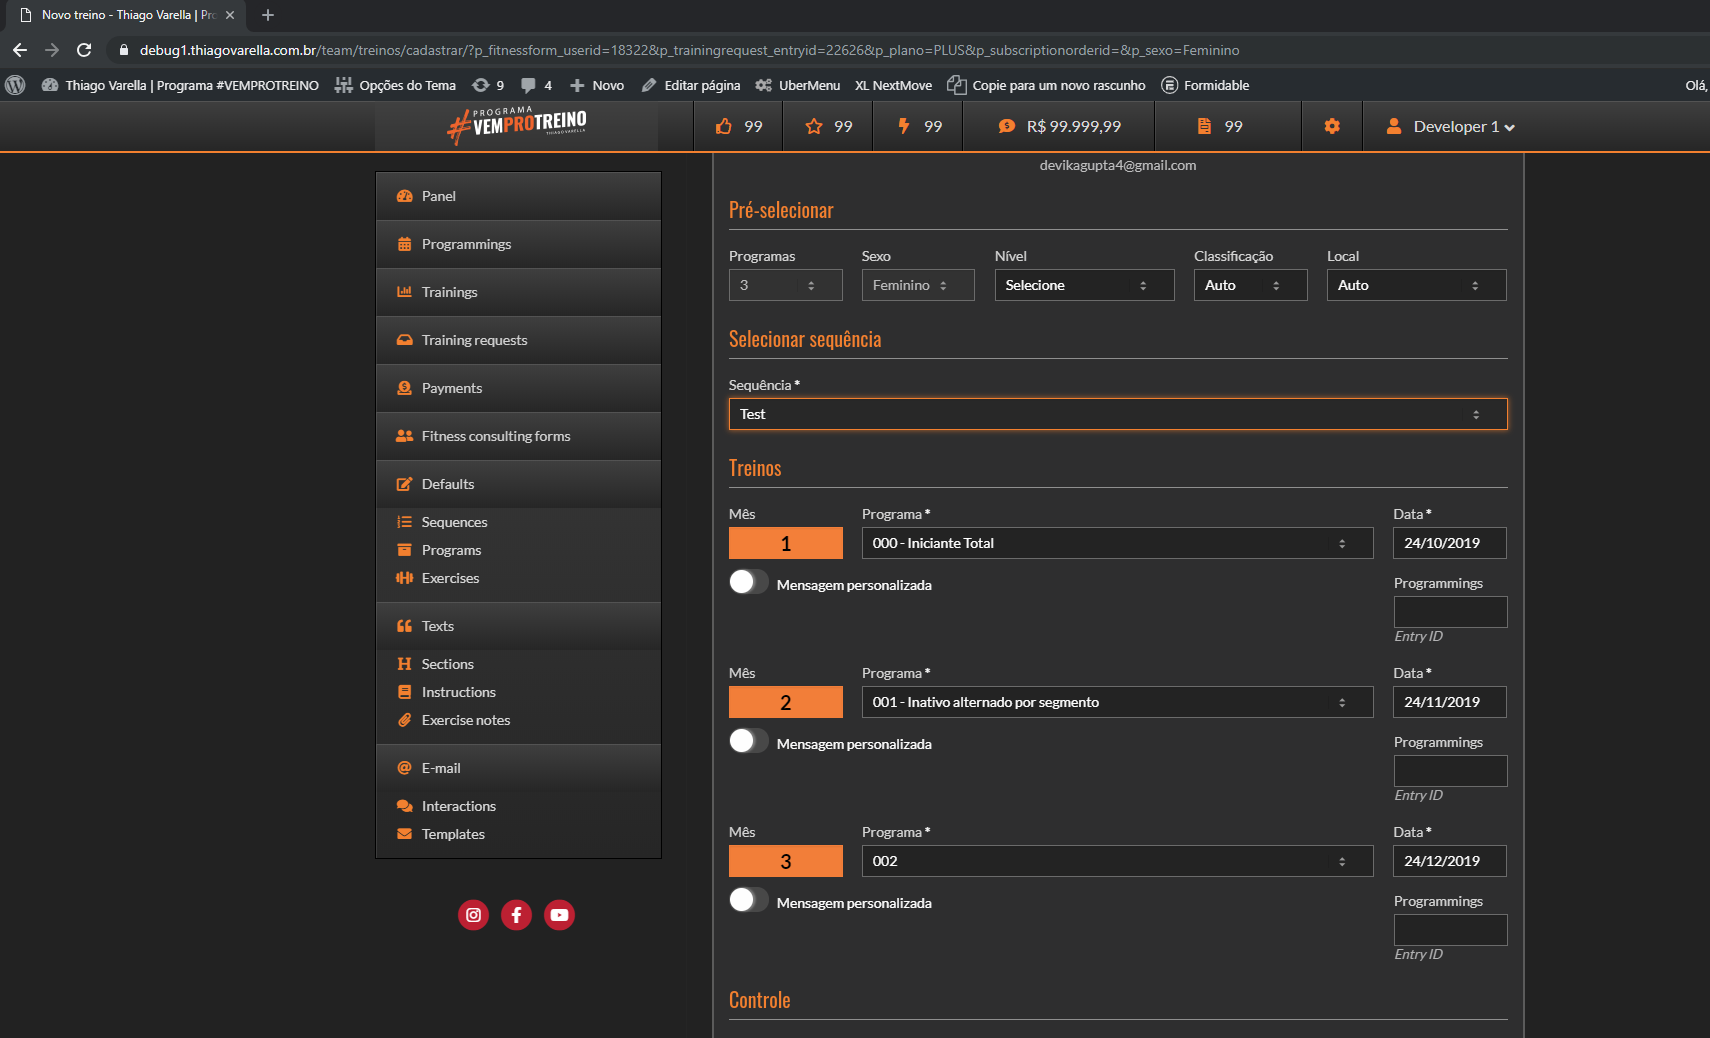Expand the Sequência dropdown showing Test
Image resolution: width=1710 pixels, height=1038 pixels.
pos(1117,414)
